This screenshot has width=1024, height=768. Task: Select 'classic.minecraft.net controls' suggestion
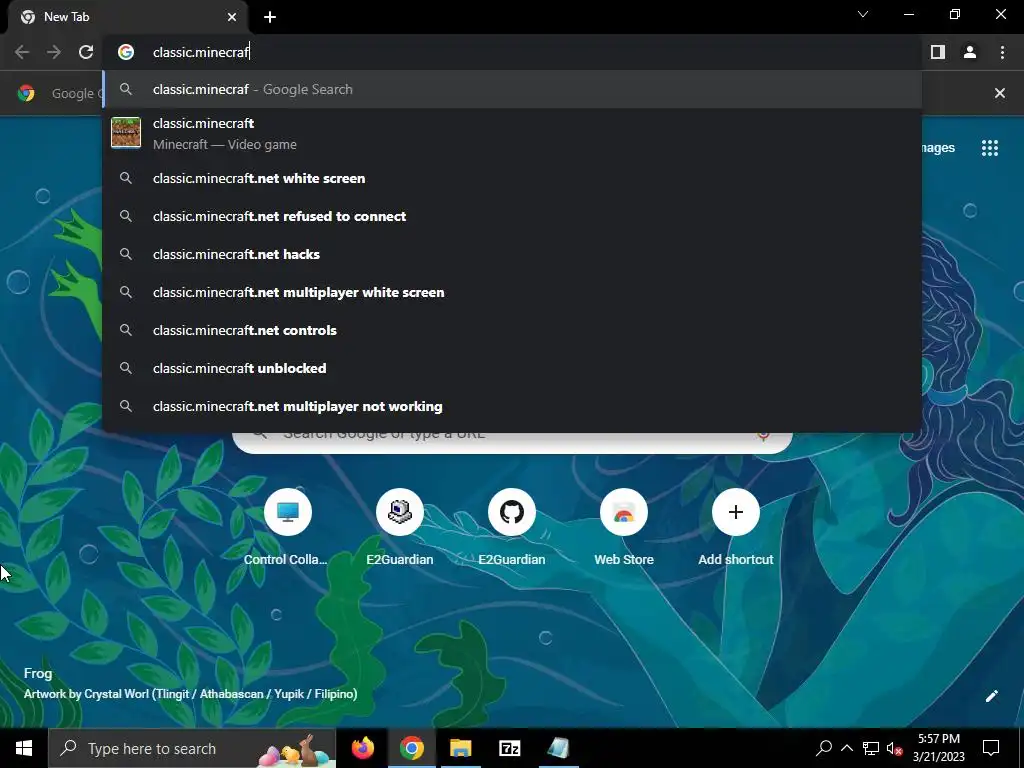pyautogui.click(x=513, y=330)
